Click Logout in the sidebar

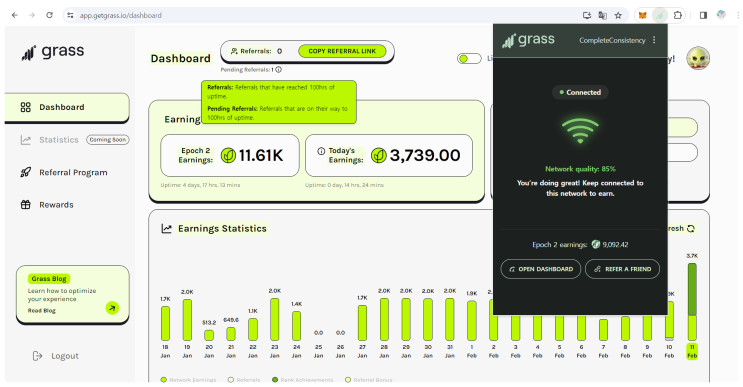click(x=55, y=356)
